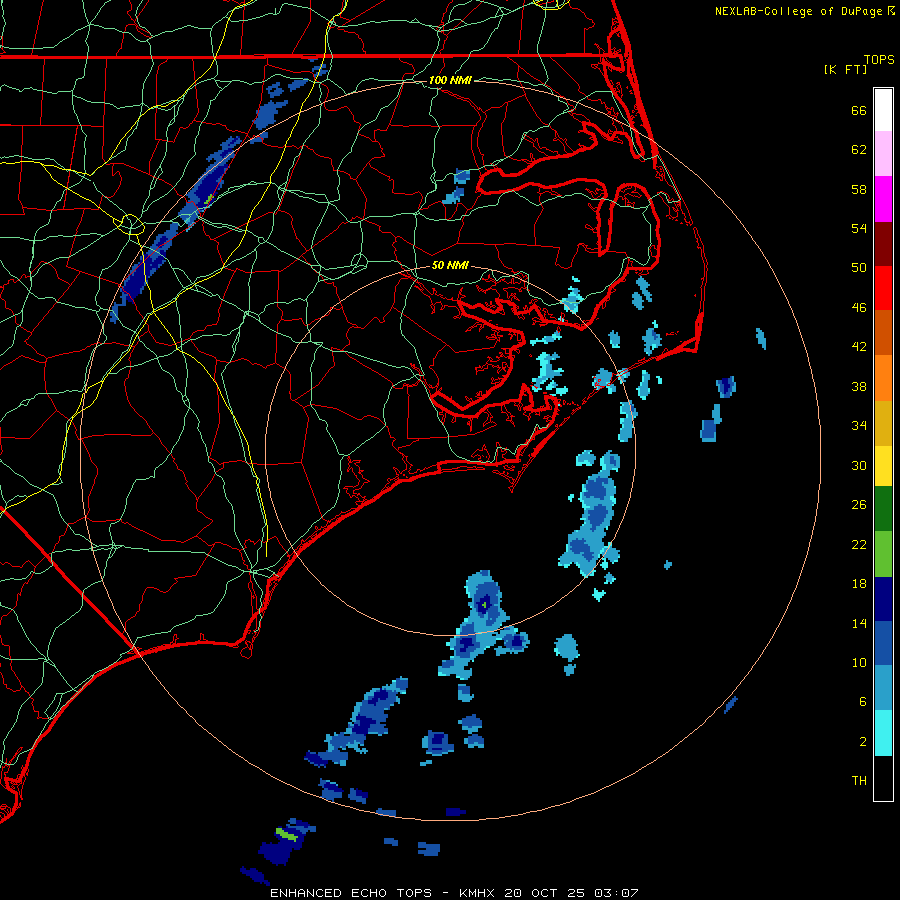900x900 pixels.
Task: Click ENHANCED ECHO TOPS in the caption
Action: (351, 893)
